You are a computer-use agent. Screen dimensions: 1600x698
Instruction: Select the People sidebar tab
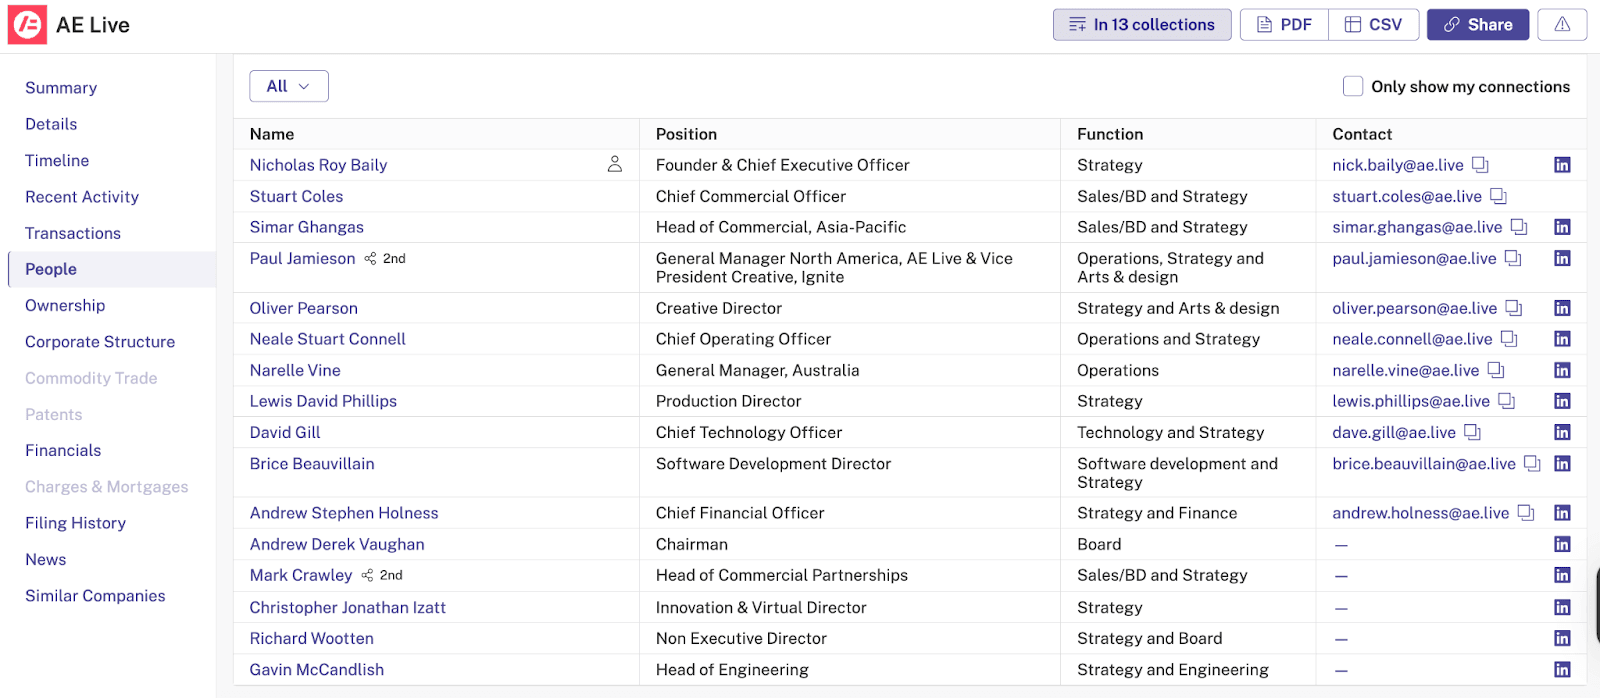point(112,269)
